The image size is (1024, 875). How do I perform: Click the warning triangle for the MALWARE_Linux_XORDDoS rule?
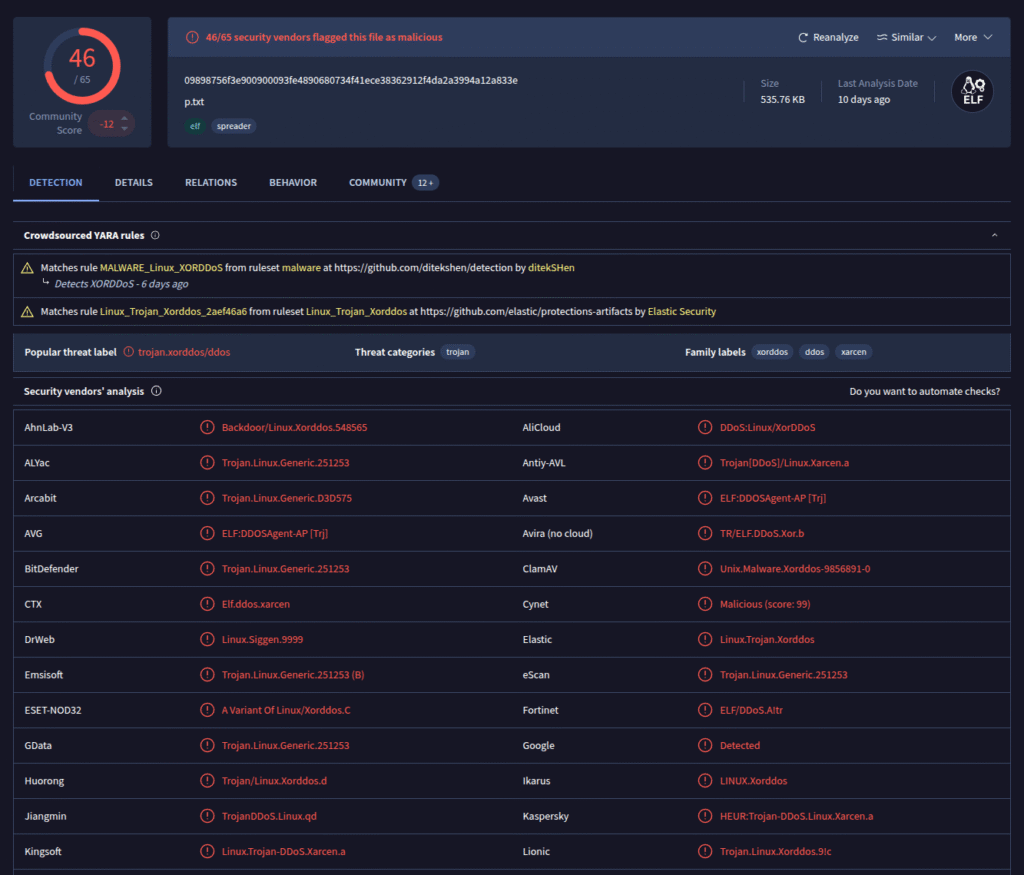(x=28, y=268)
